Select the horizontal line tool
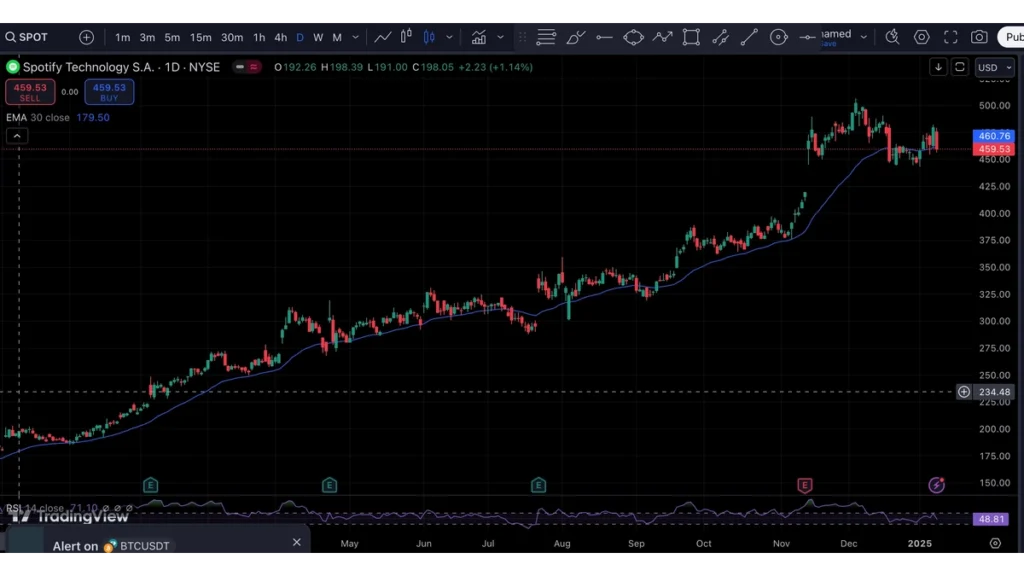1024x576 pixels. [x=808, y=37]
